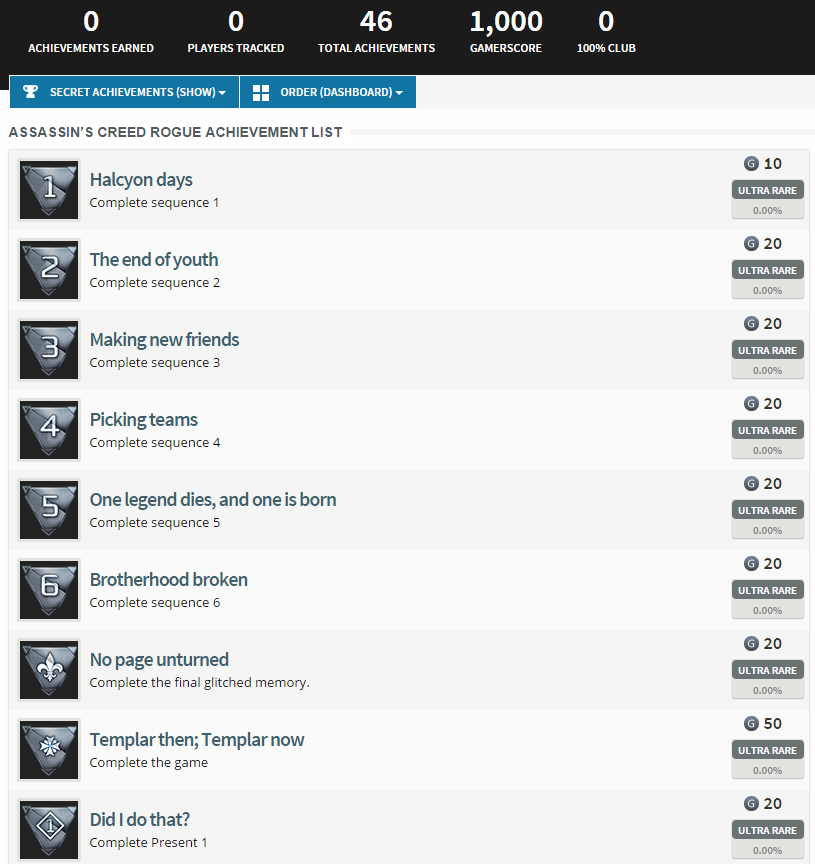This screenshot has width=815, height=865.
Task: Open the Picking teams achievement badge icon
Action: [x=49, y=430]
